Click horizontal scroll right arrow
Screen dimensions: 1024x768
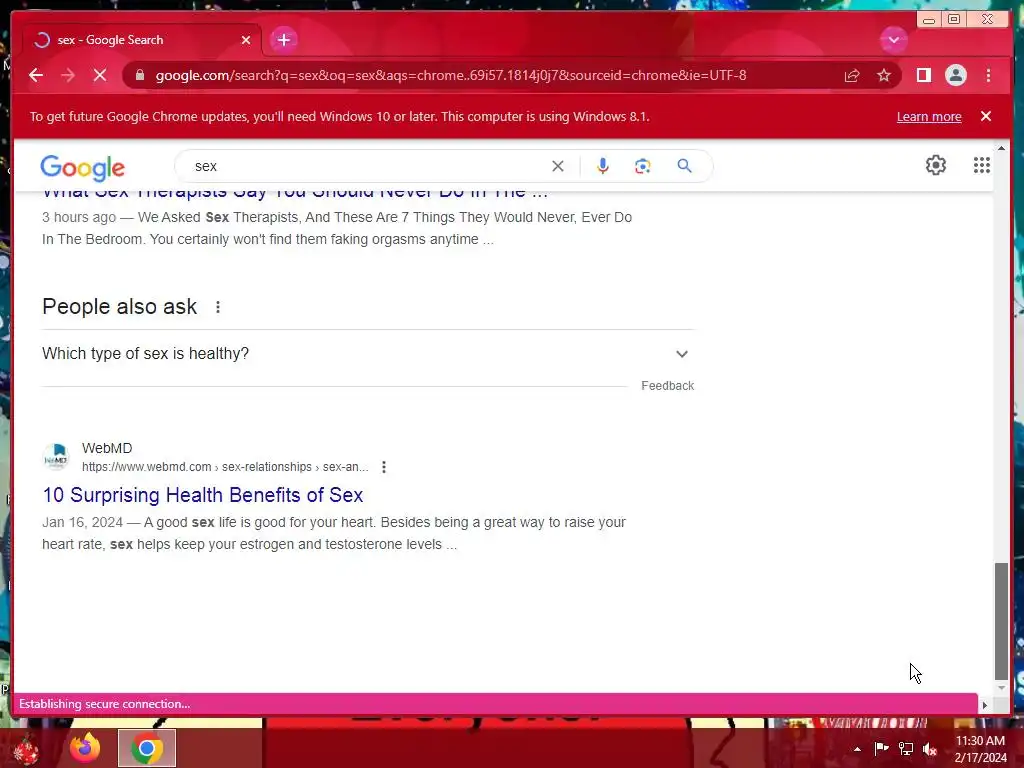[985, 705]
